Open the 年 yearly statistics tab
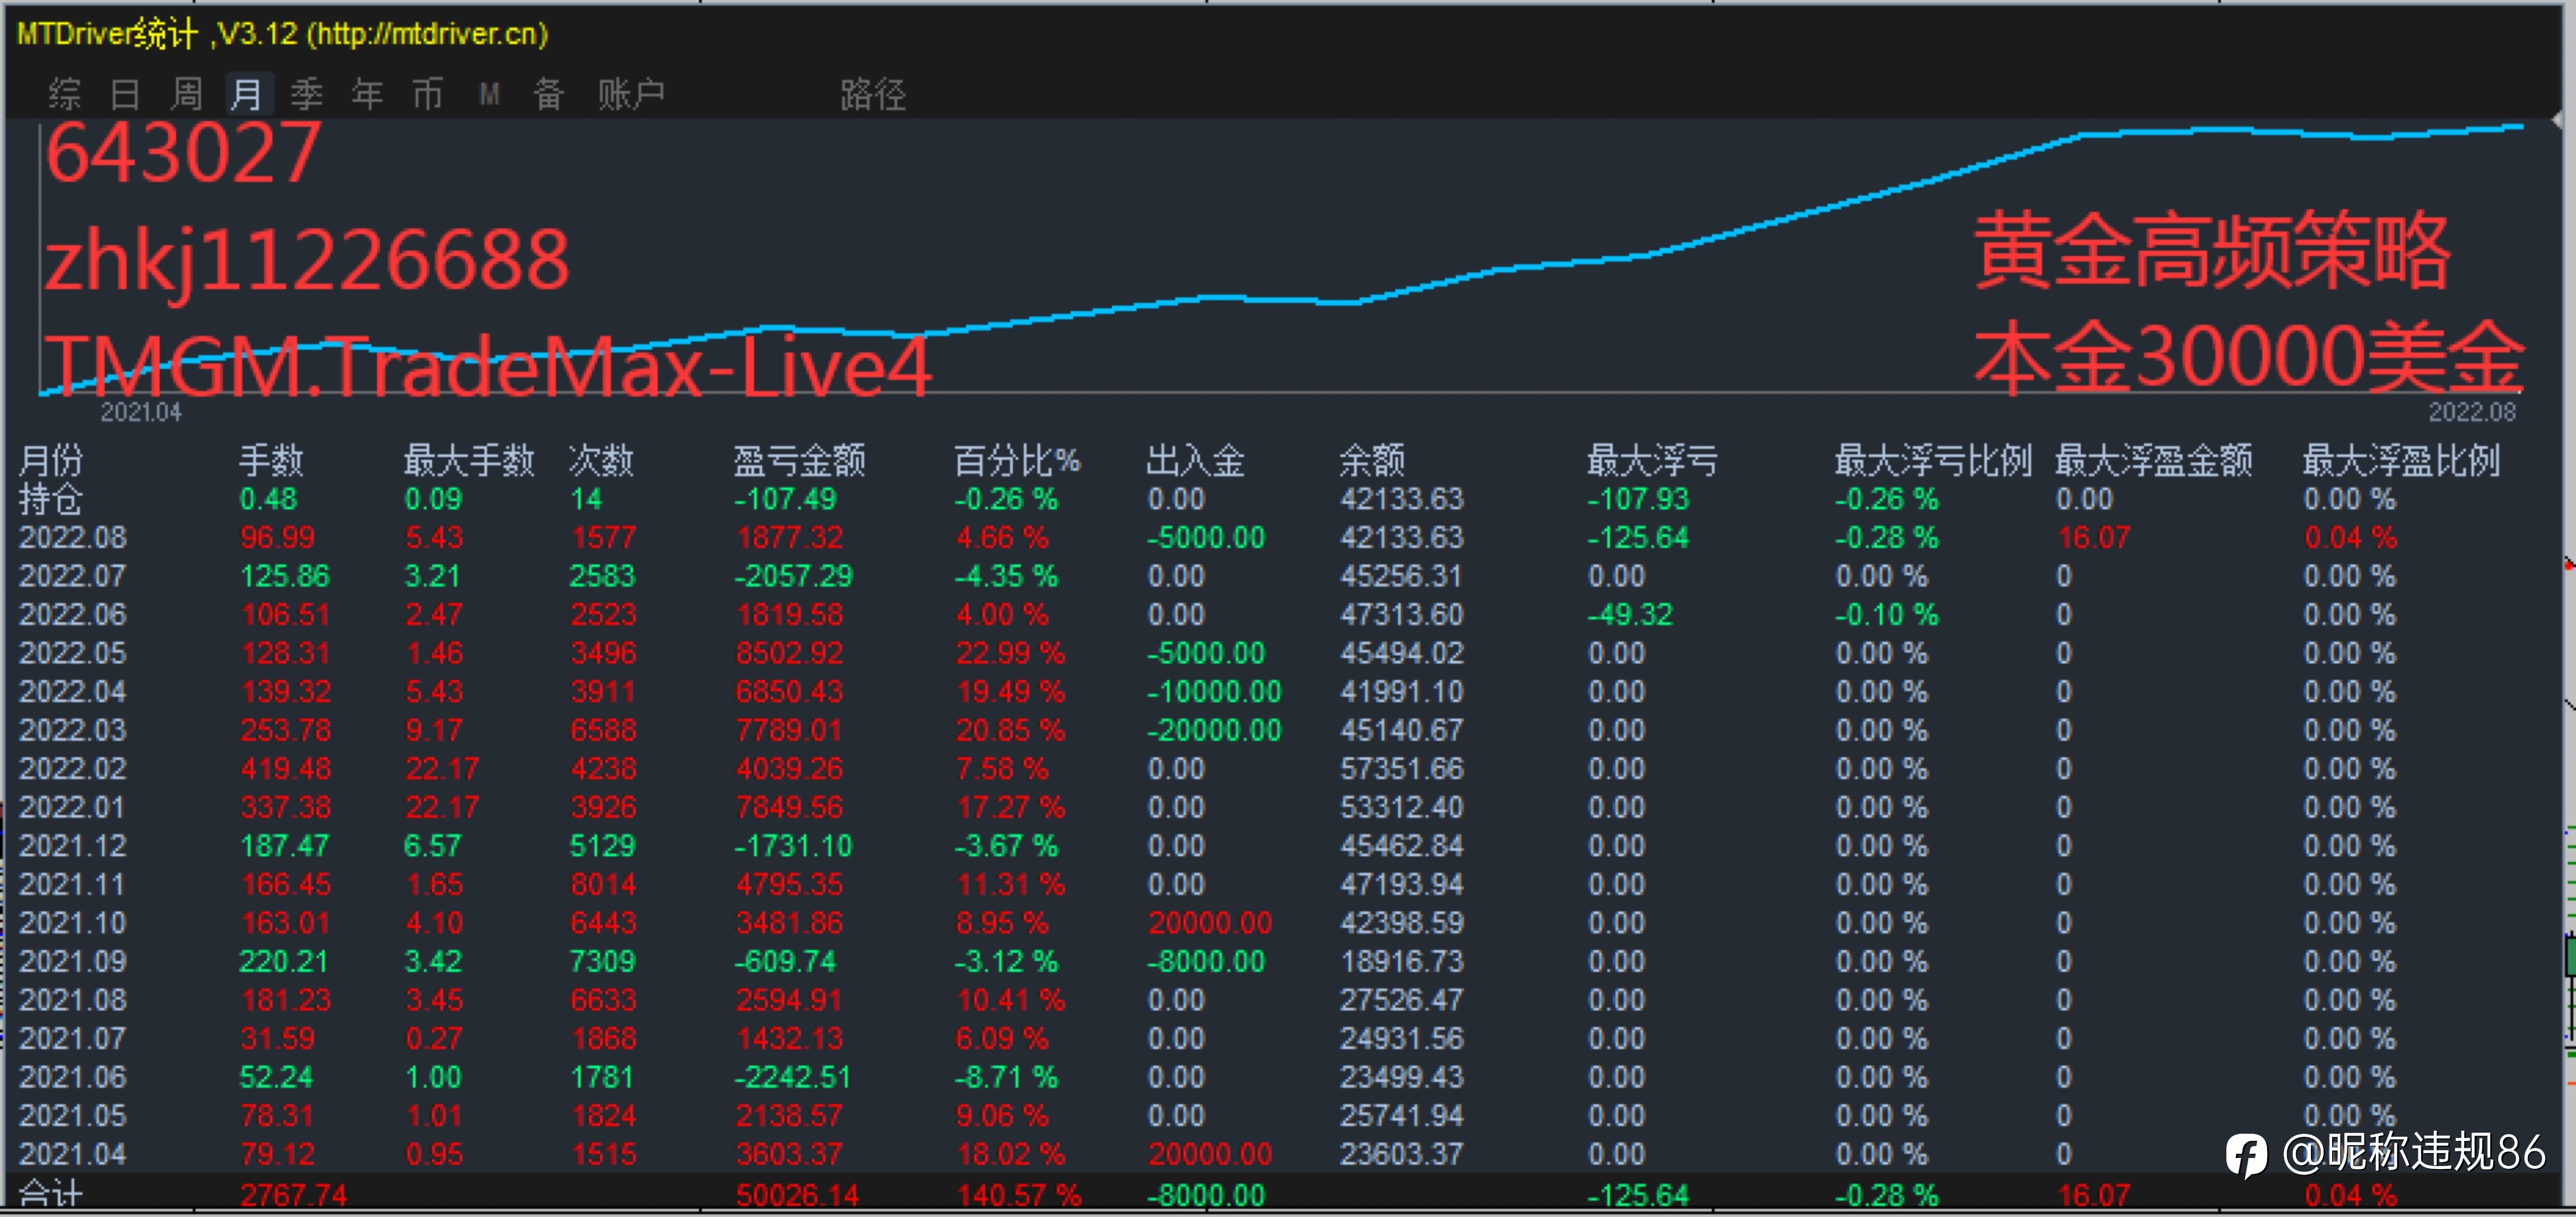The image size is (2576, 1217). [x=368, y=94]
